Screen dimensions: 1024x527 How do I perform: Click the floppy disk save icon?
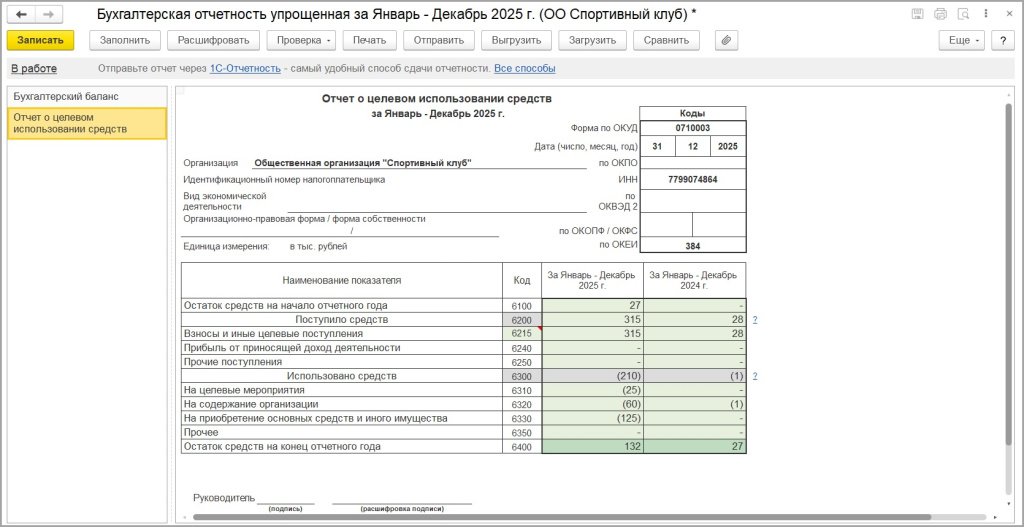click(x=917, y=14)
